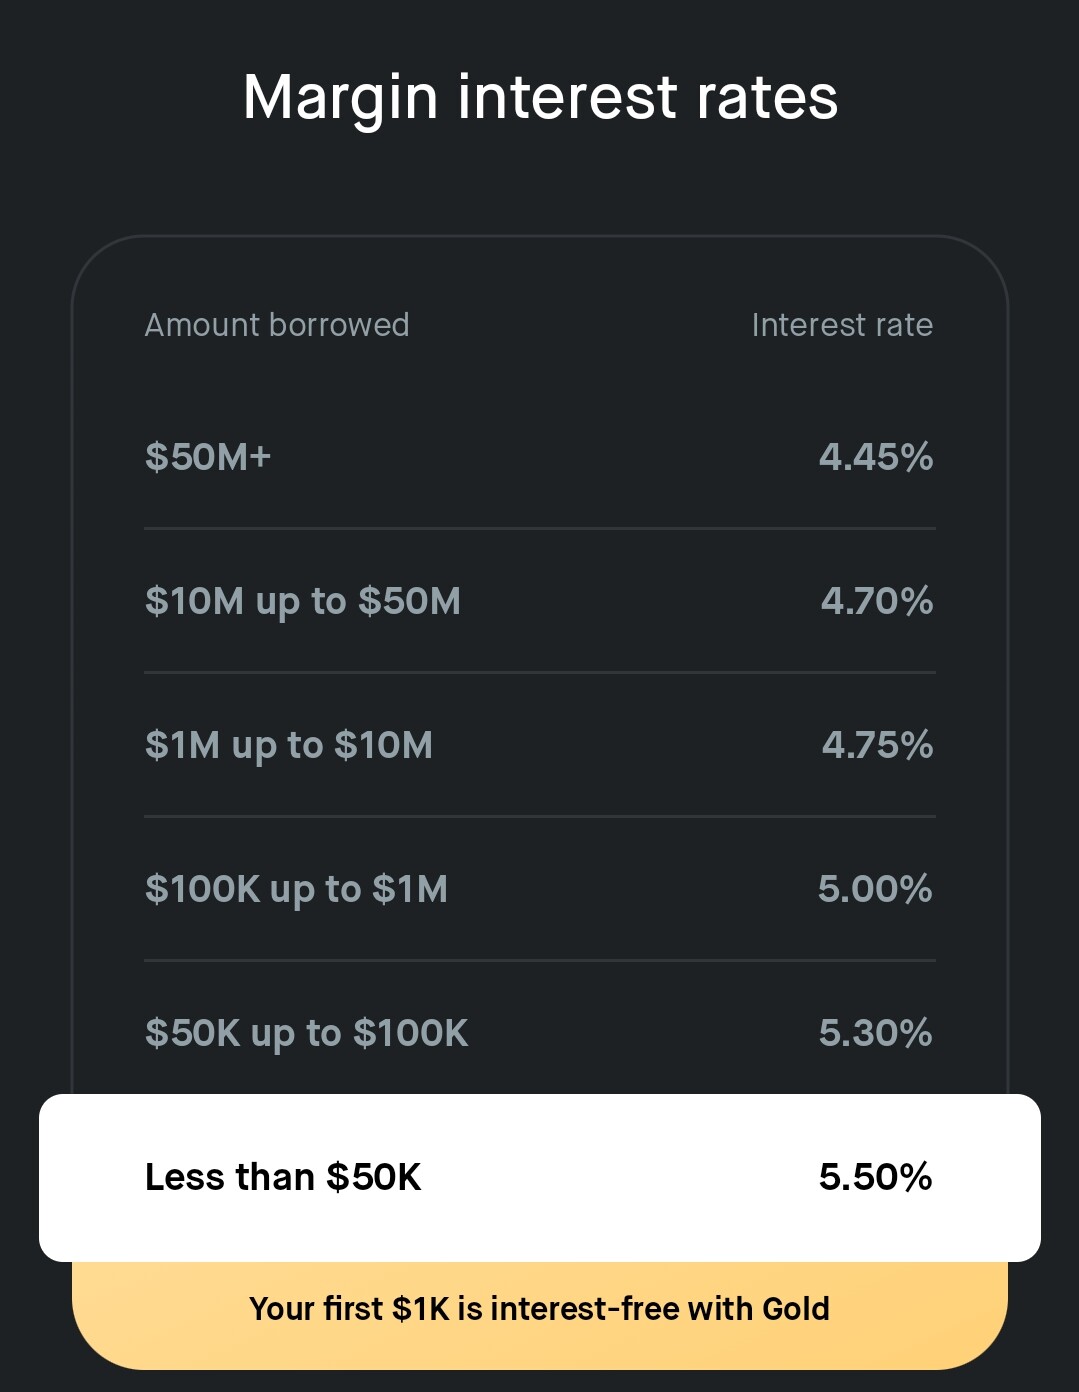The image size is (1079, 1392).
Task: Click the word 'Margin' in the heading
Action: (x=340, y=98)
